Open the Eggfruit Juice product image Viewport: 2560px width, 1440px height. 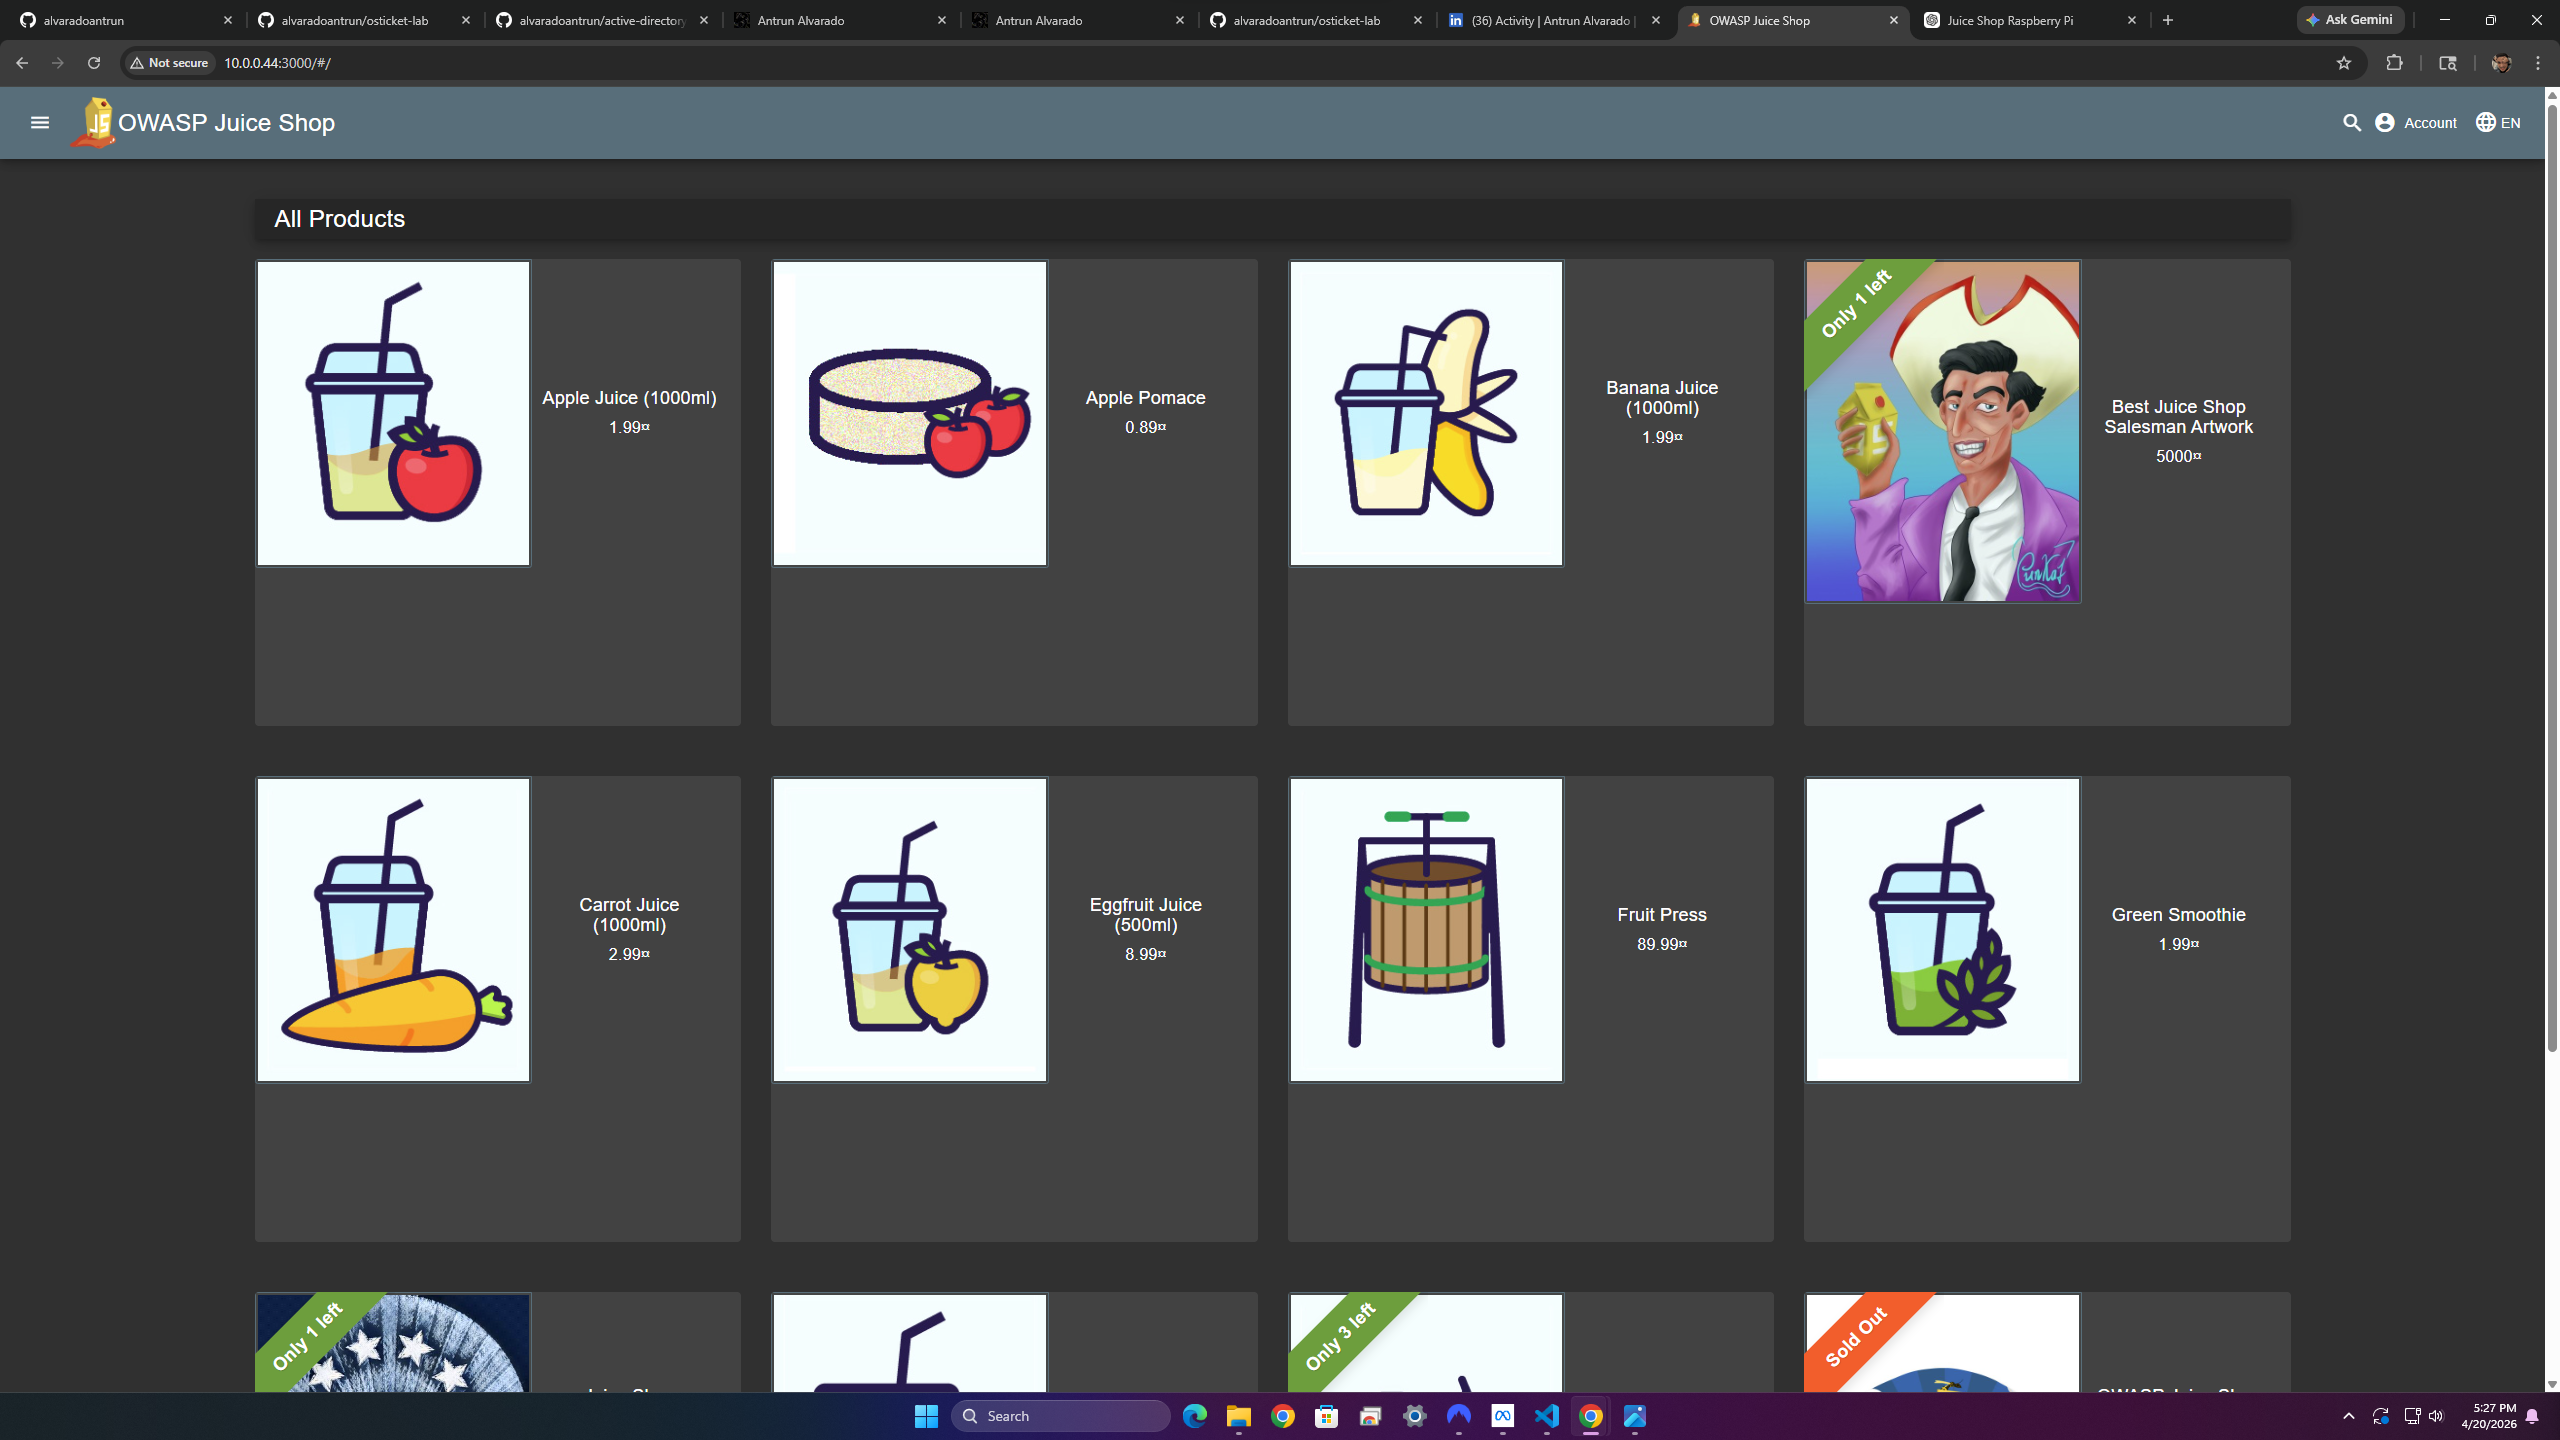(x=909, y=930)
